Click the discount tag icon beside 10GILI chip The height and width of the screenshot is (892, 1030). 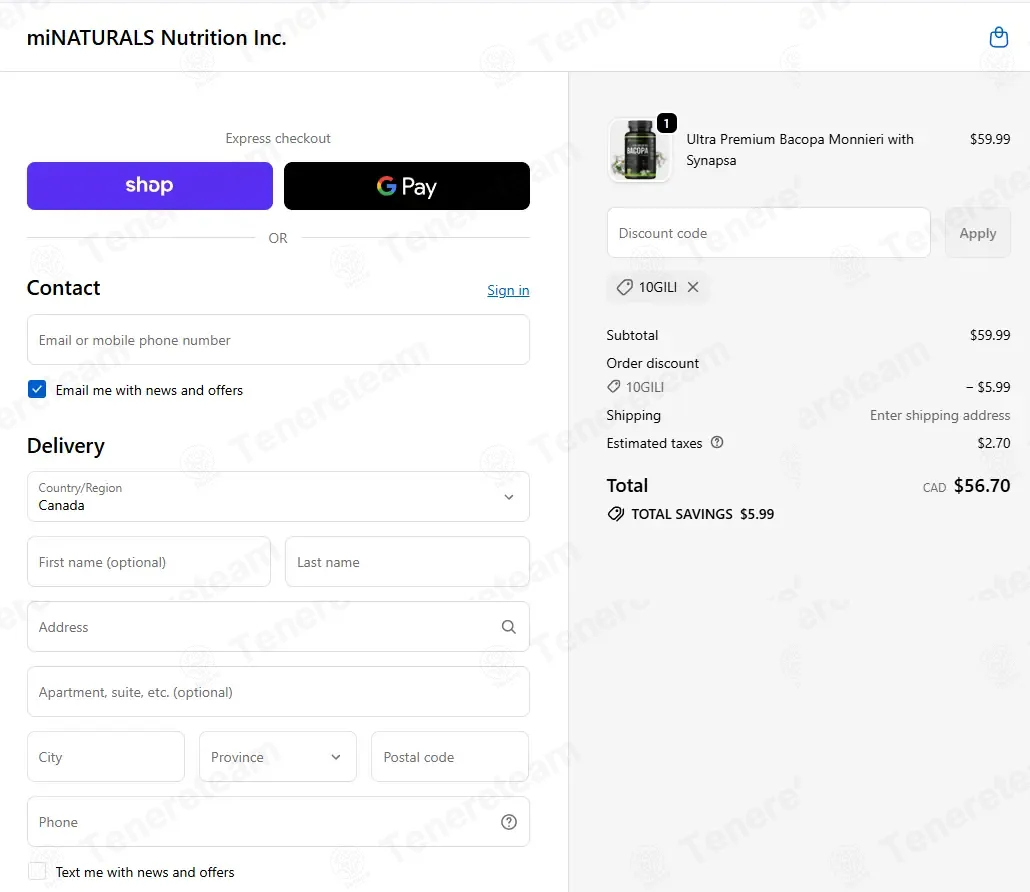tap(624, 287)
